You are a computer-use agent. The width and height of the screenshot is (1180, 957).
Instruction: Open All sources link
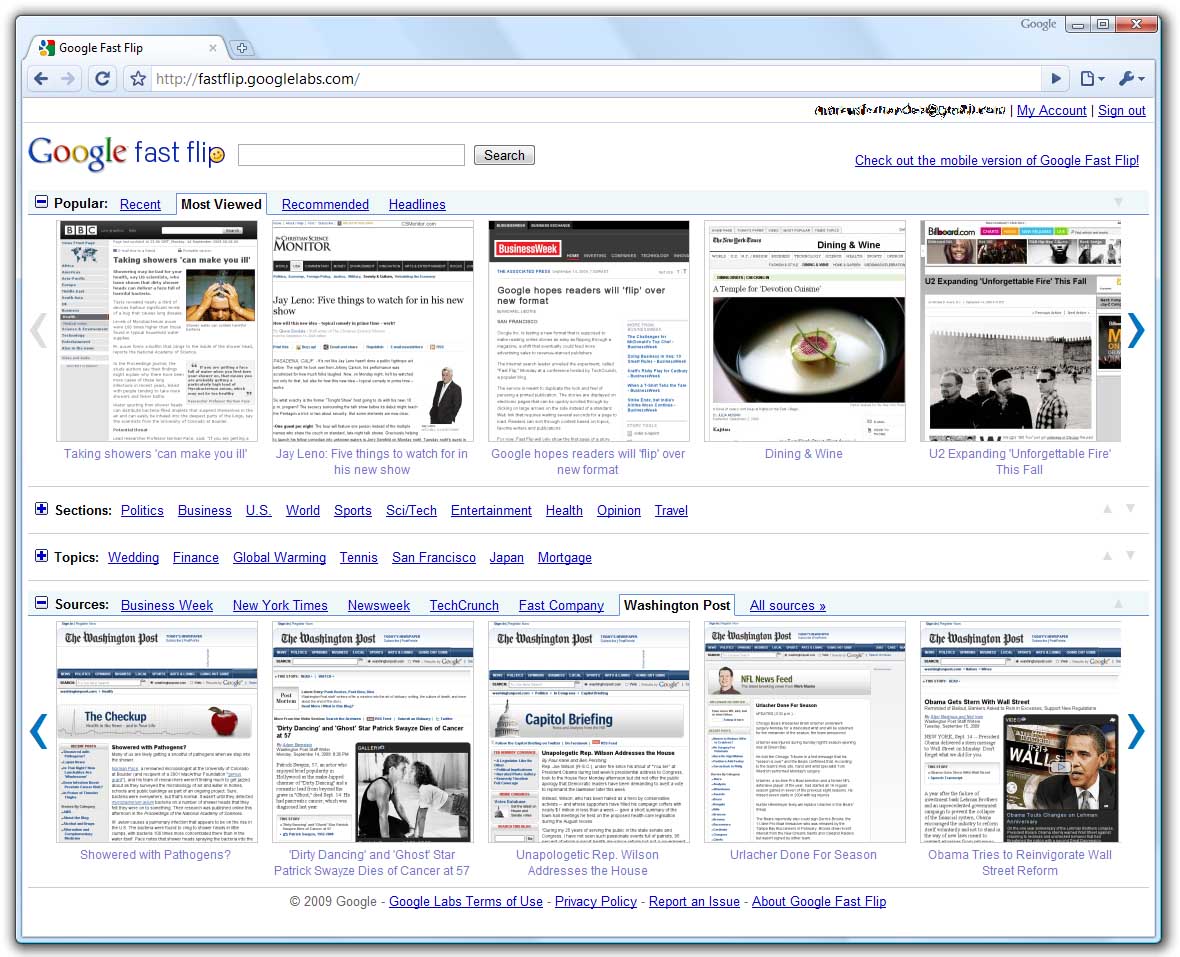(787, 606)
